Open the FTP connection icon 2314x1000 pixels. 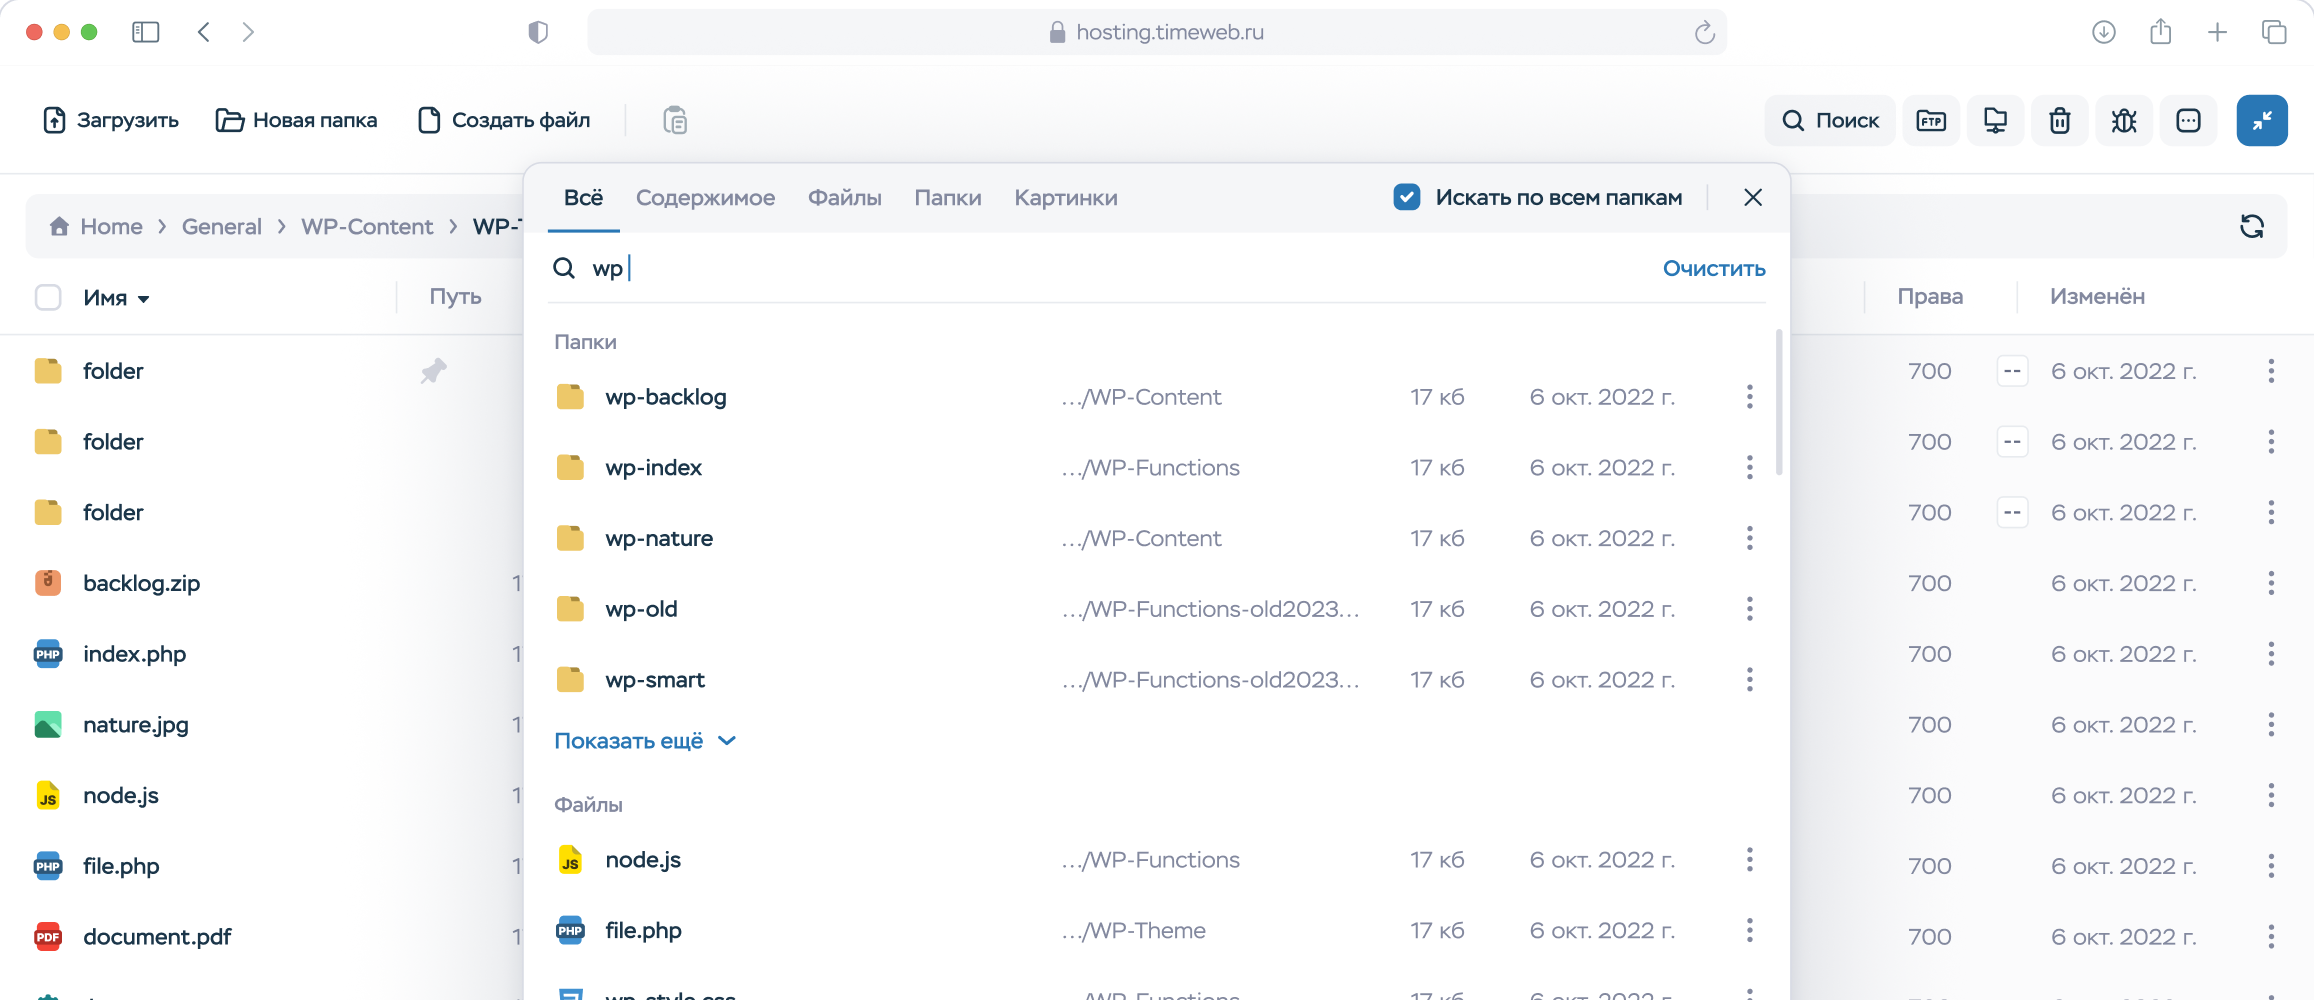click(1930, 121)
